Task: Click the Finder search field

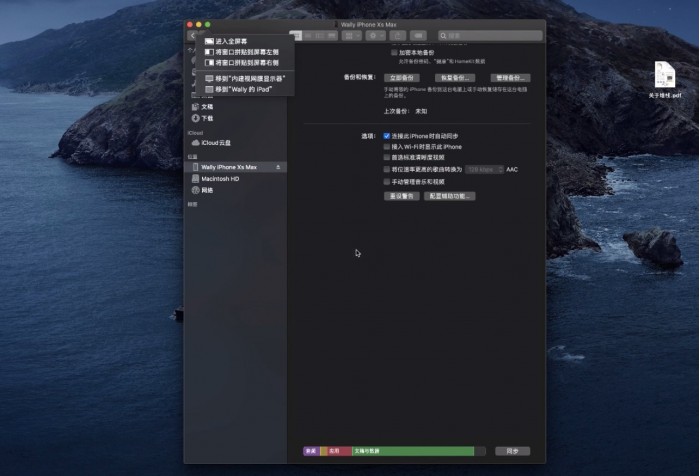Action: click(x=490, y=36)
